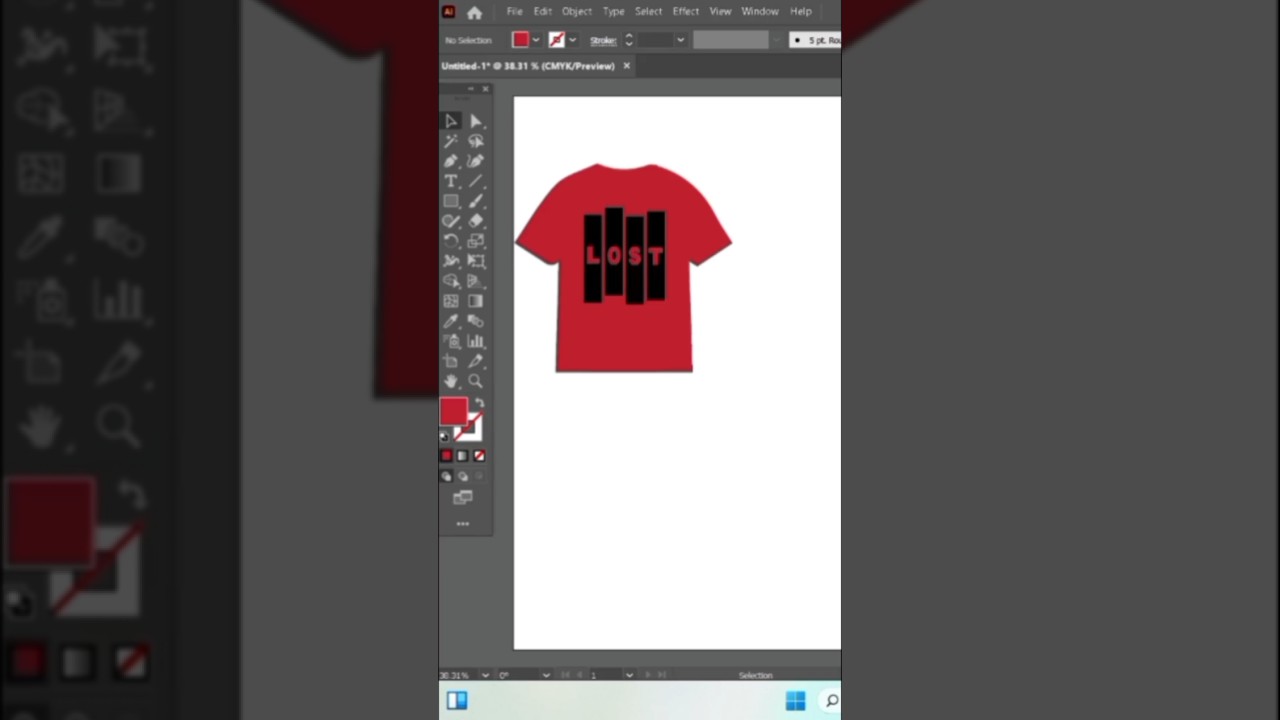Screen dimensions: 1280x720
Task: Open the File menu
Action: [514, 11]
